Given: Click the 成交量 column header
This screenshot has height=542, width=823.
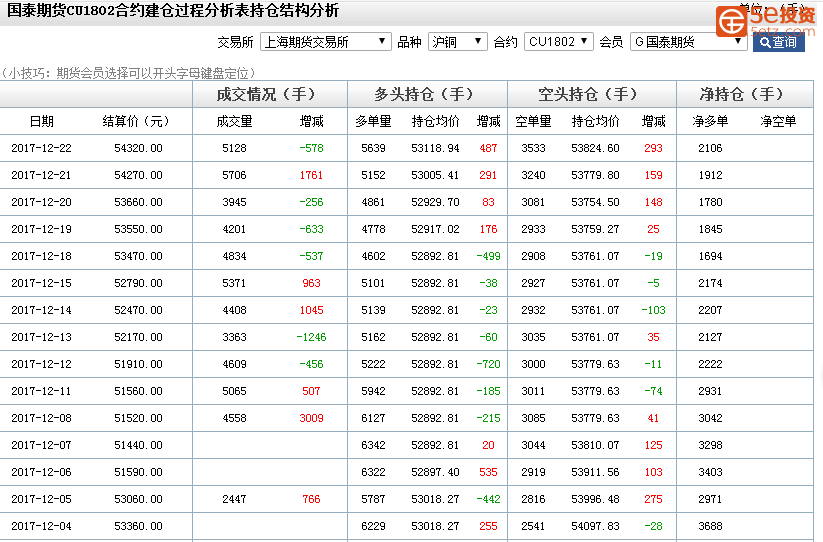Looking at the screenshot, I should [234, 122].
